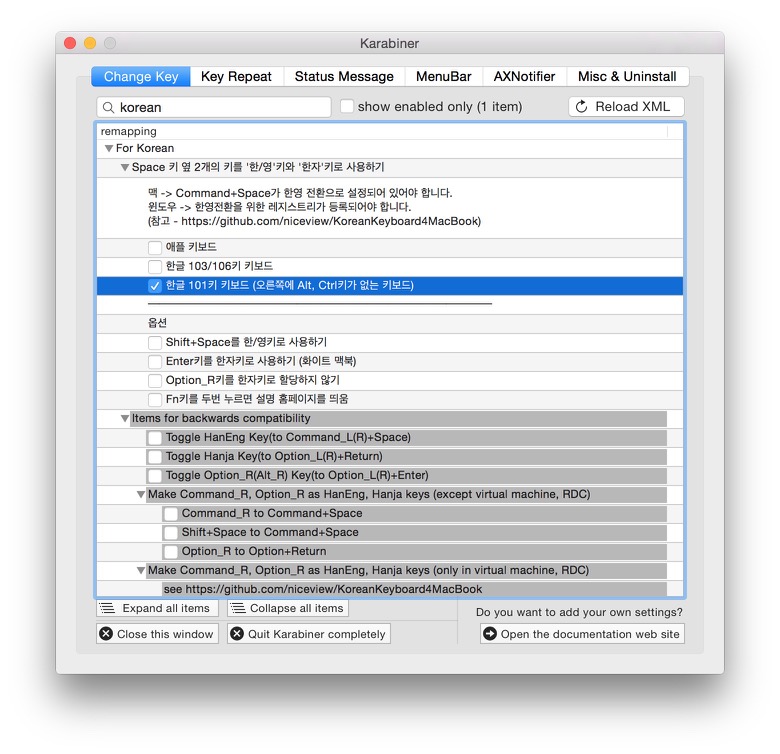Collapse the For Korean group
The width and height of the screenshot is (780, 754).
coord(108,148)
